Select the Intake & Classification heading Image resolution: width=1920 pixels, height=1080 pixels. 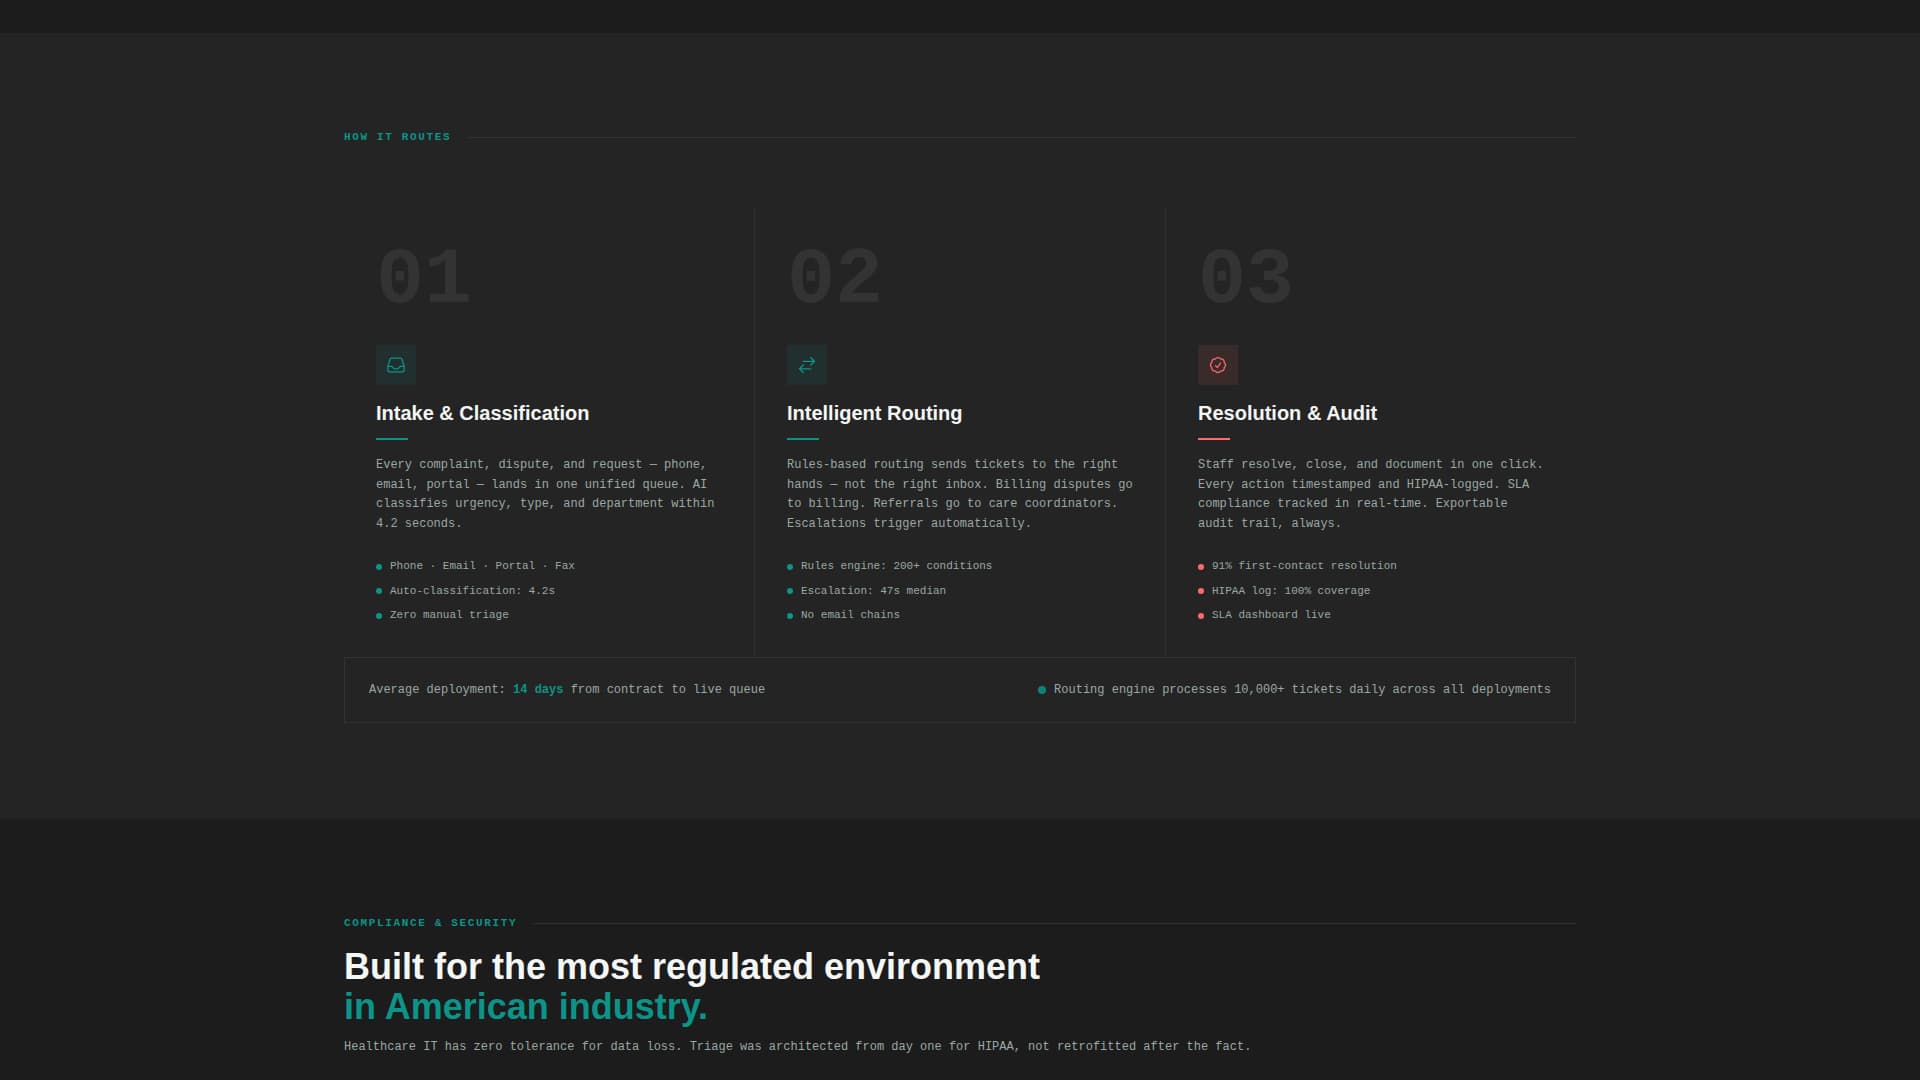482,413
